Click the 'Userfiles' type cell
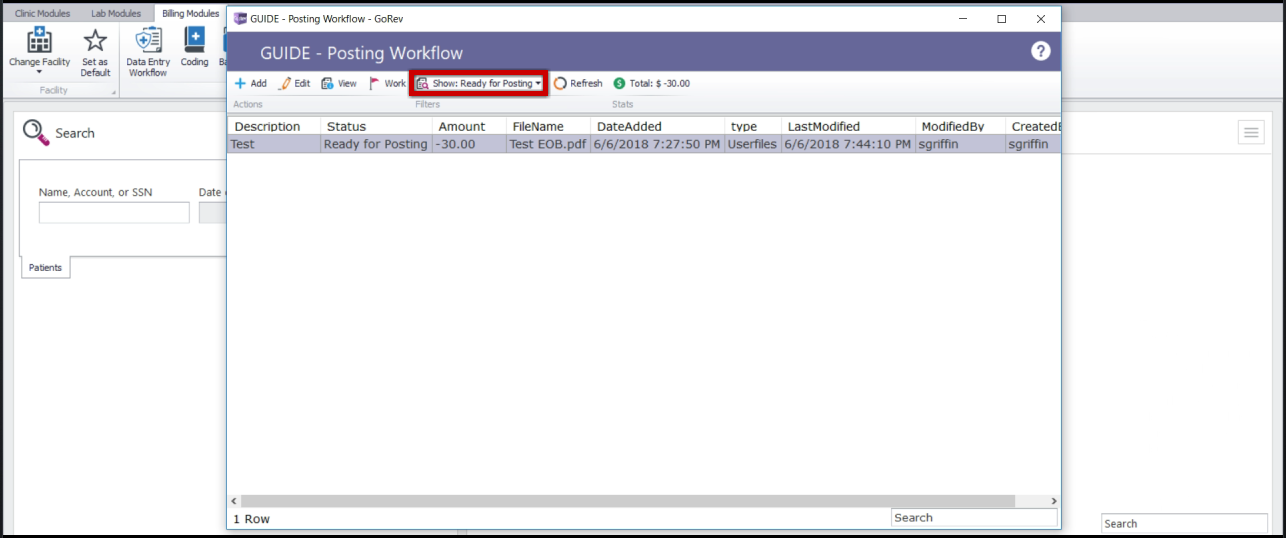This screenshot has width=1286, height=538. [753, 144]
